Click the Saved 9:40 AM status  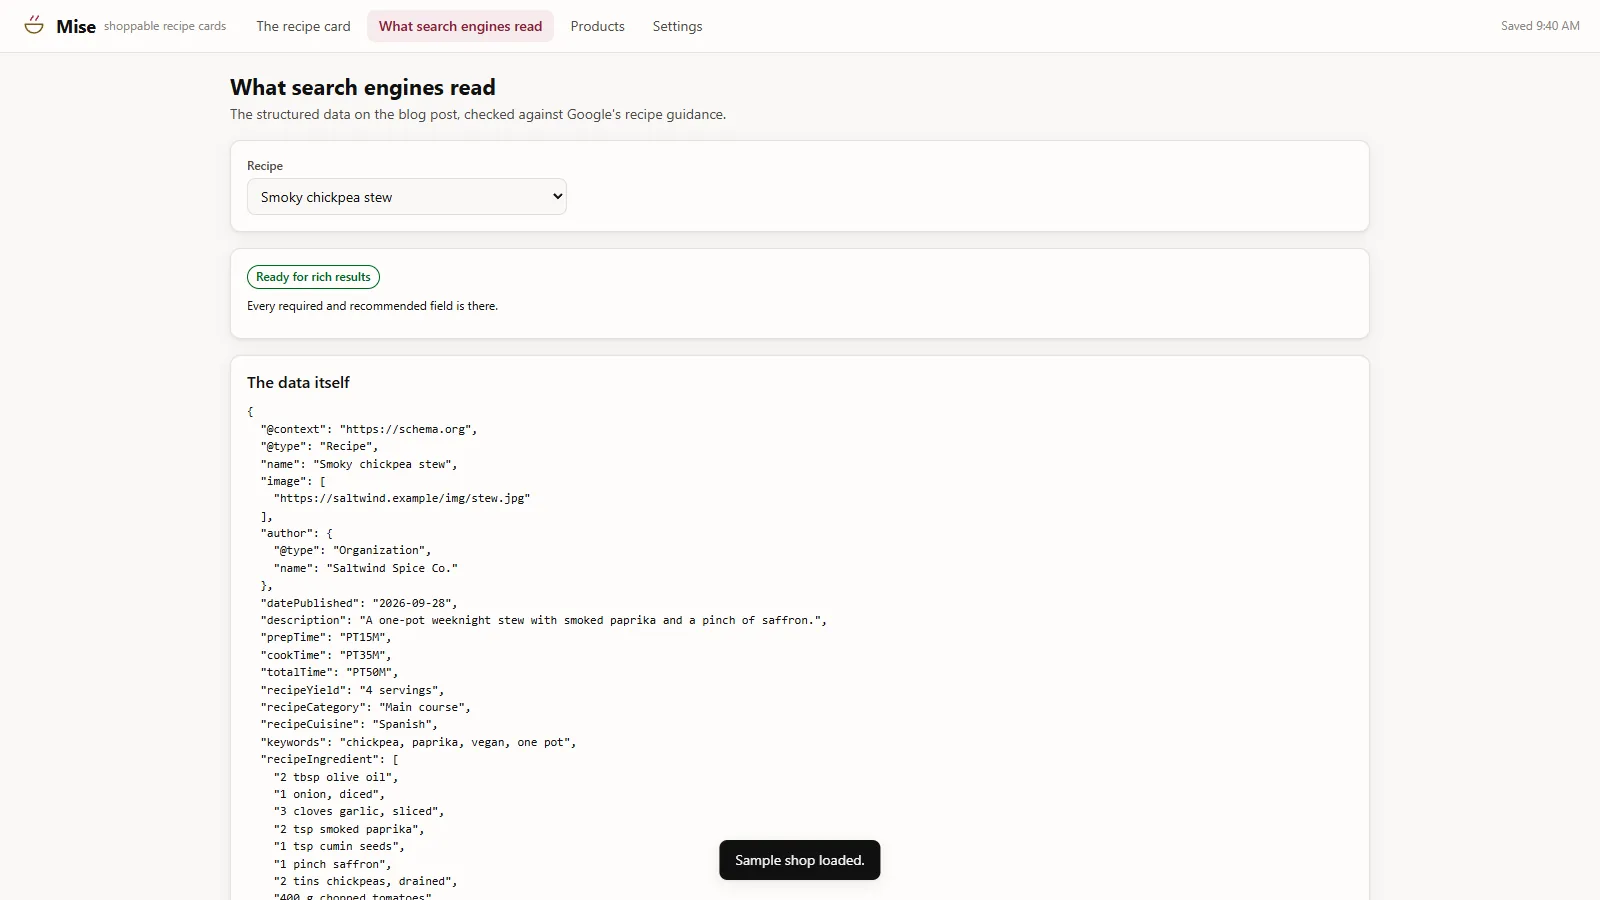[x=1540, y=26]
